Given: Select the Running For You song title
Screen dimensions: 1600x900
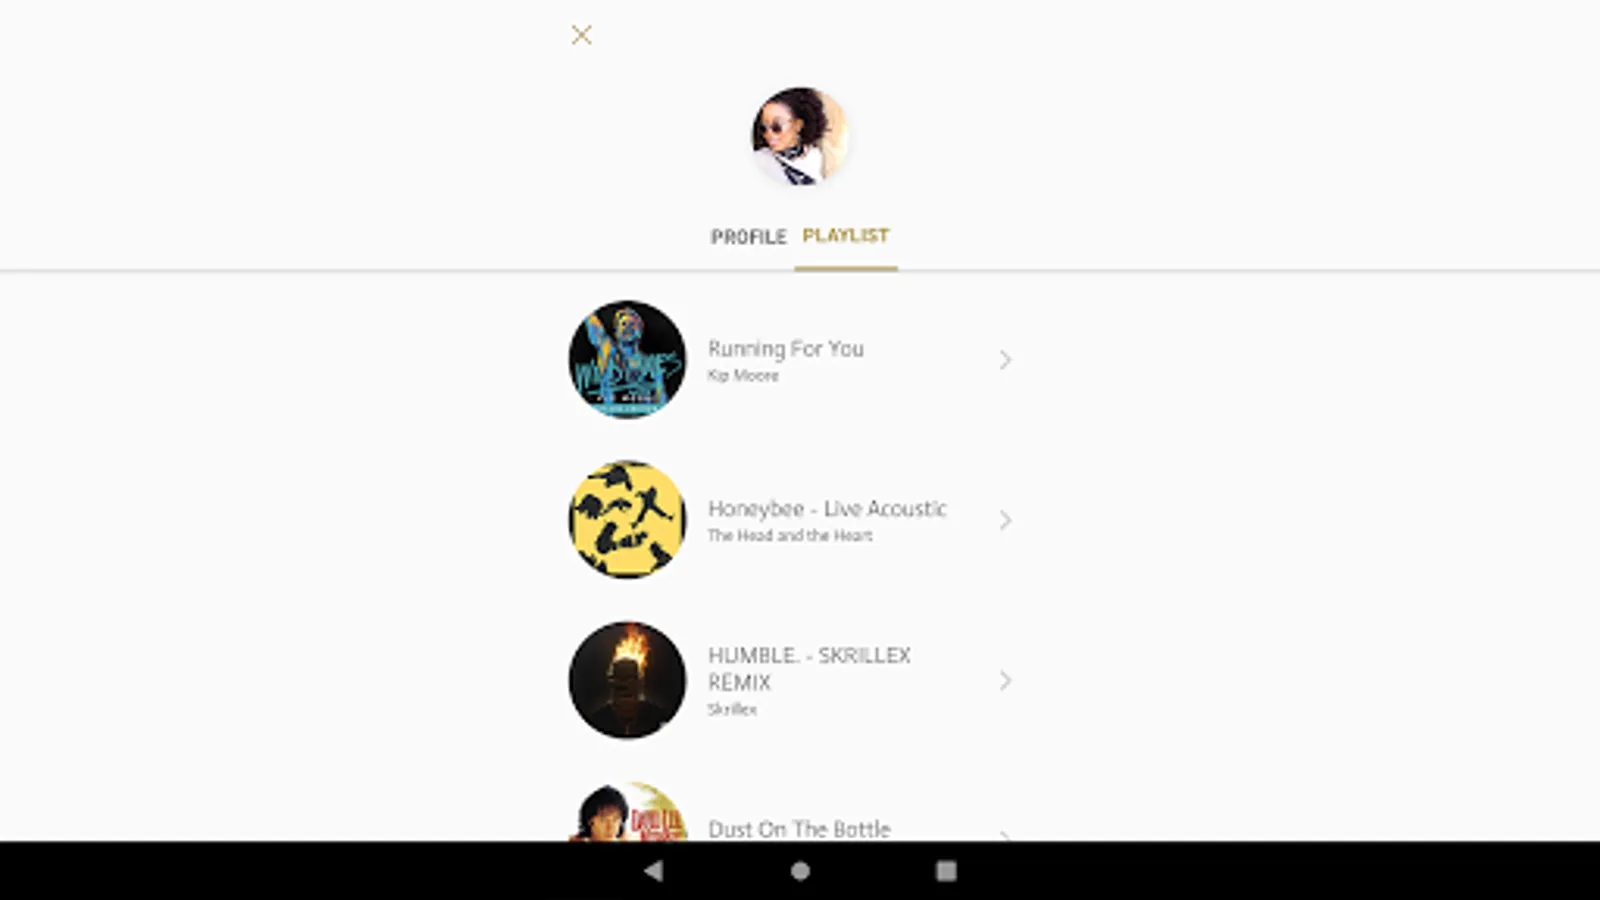Looking at the screenshot, I should point(786,349).
